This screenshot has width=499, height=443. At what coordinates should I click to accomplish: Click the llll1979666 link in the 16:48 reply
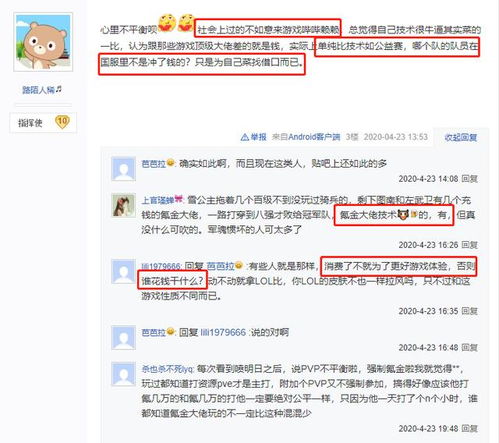(223, 332)
